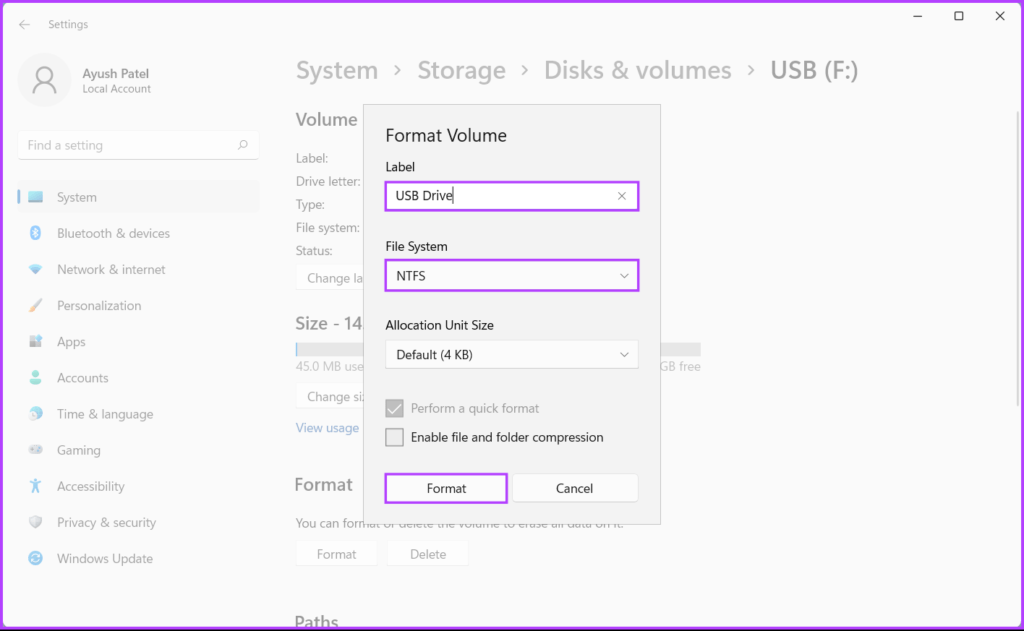The image size is (1024, 631).
Task: Click the storage usage bar
Action: coord(330,349)
